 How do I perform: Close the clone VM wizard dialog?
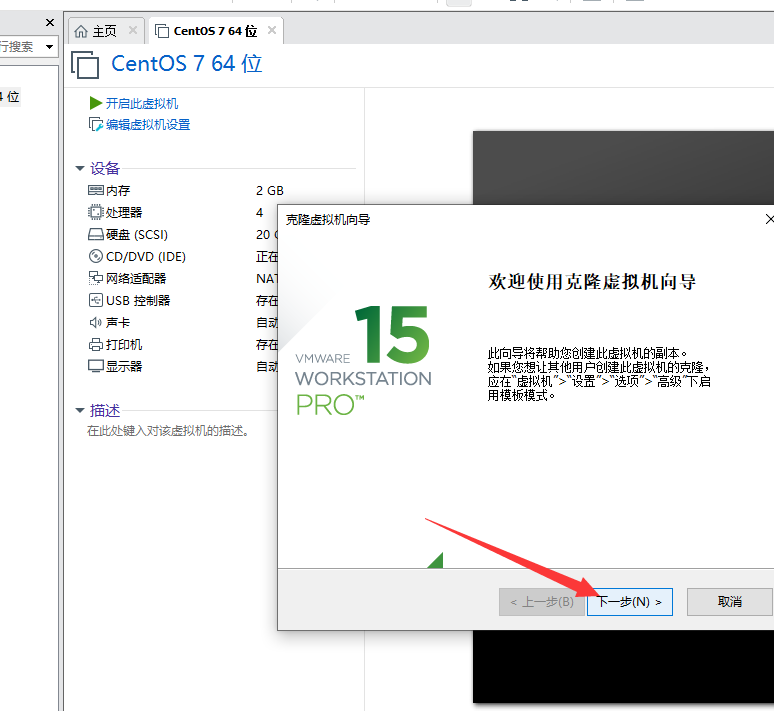point(769,219)
